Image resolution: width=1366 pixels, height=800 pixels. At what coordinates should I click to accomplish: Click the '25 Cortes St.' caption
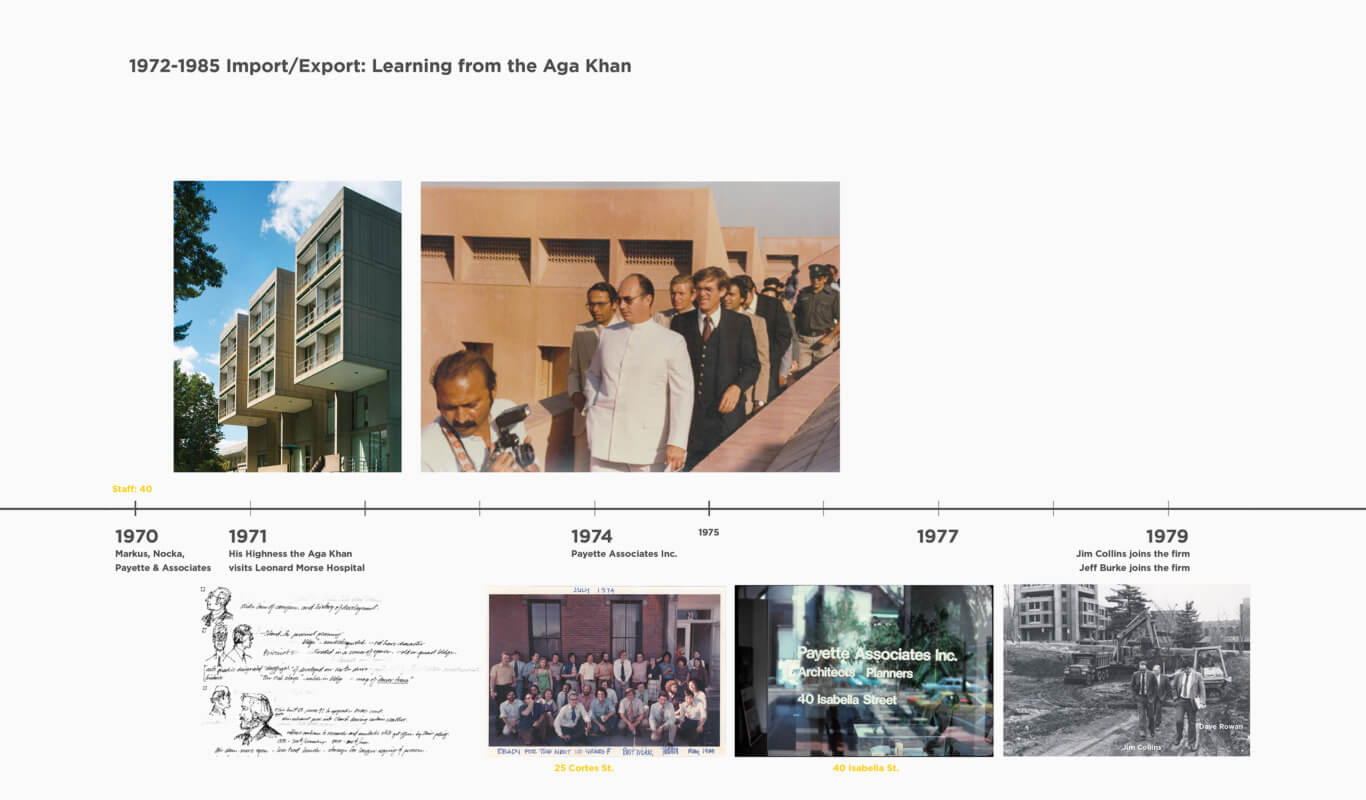(584, 768)
